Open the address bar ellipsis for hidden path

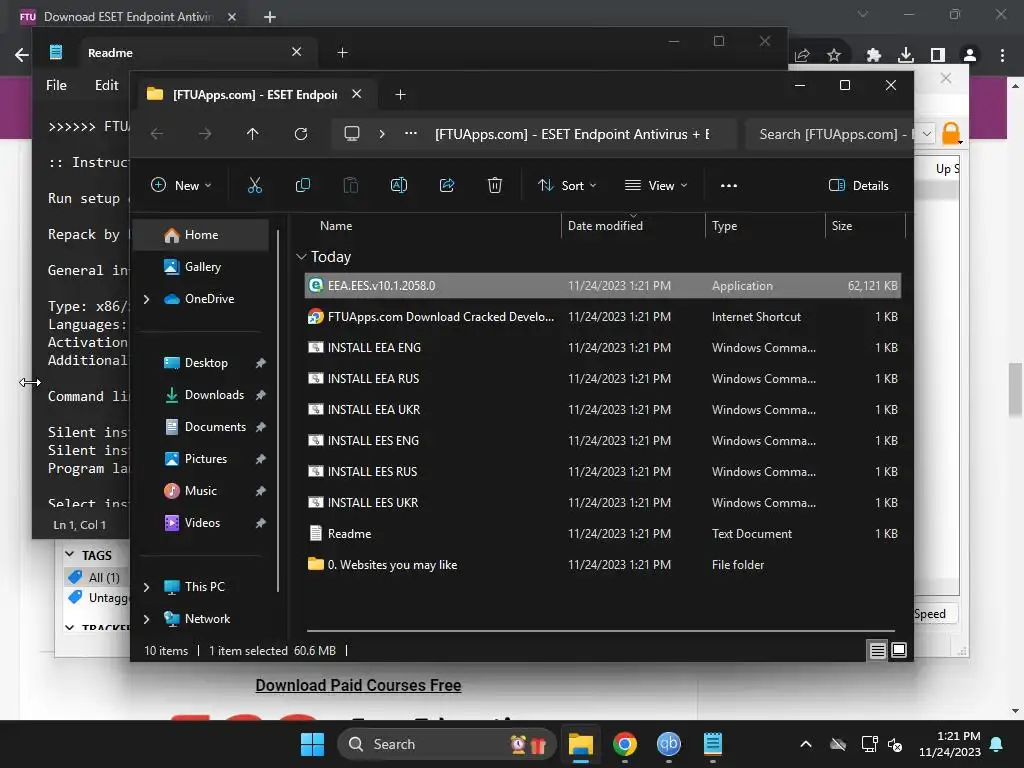tap(411, 134)
